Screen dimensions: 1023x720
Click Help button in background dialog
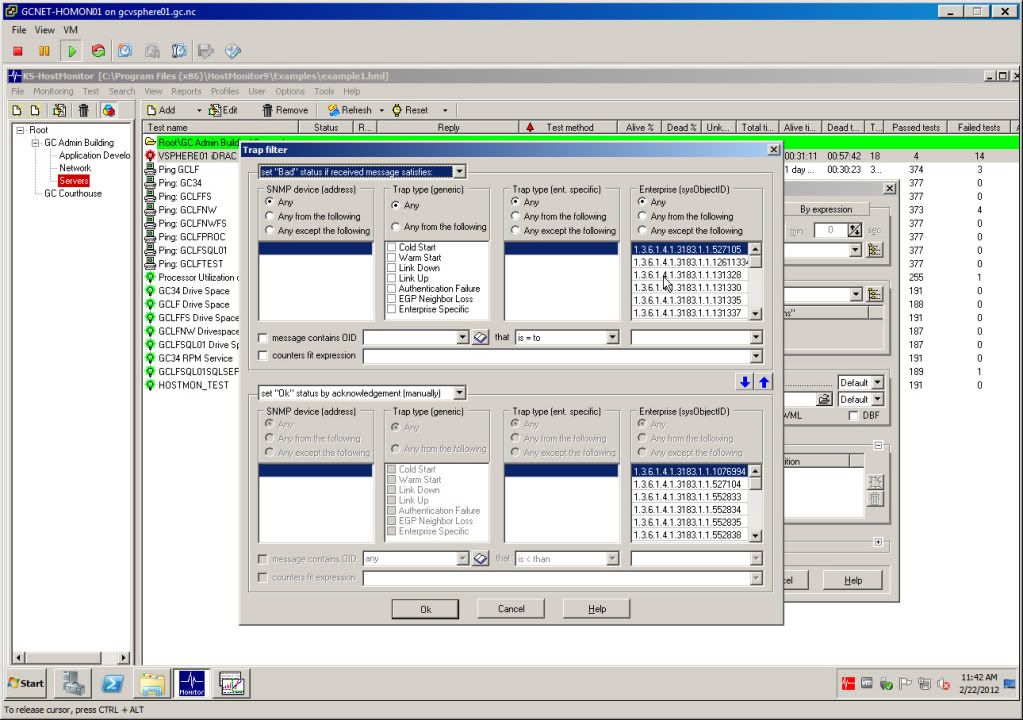(x=853, y=580)
